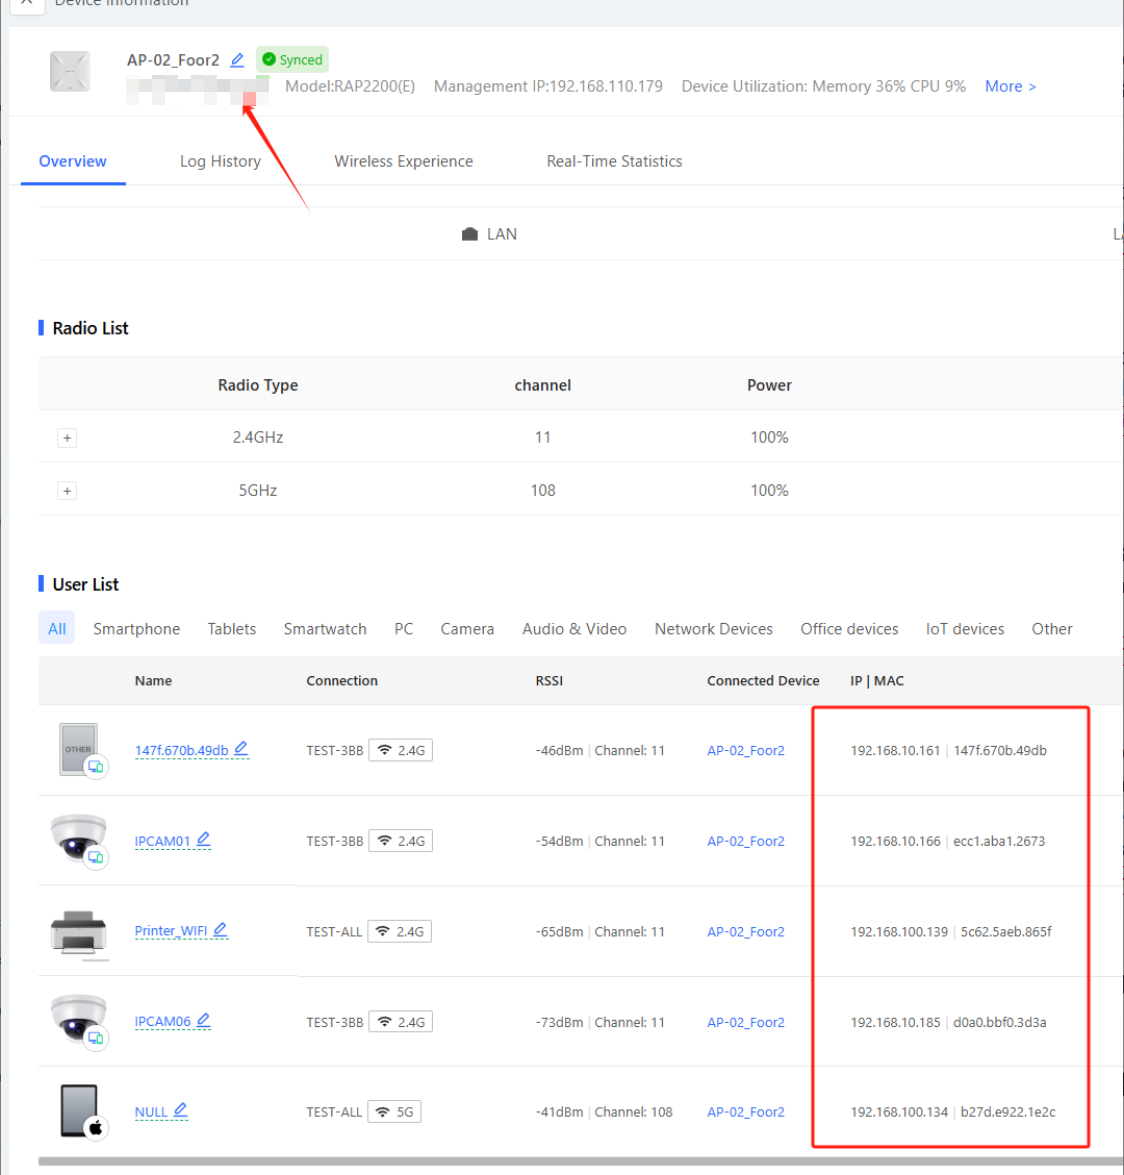The width and height of the screenshot is (1124, 1175).
Task: Edit the IPCAM06 name via pencil
Action: (204, 1021)
